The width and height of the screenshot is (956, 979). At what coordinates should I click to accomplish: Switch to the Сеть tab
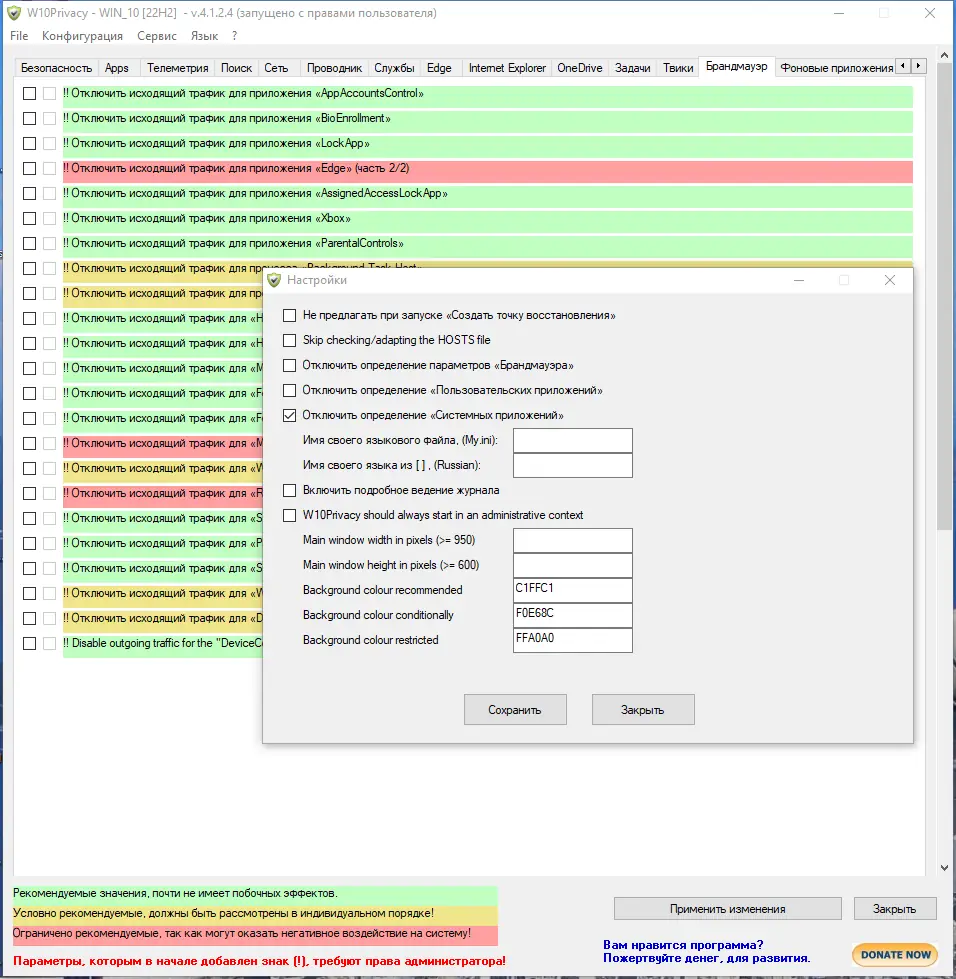[276, 68]
